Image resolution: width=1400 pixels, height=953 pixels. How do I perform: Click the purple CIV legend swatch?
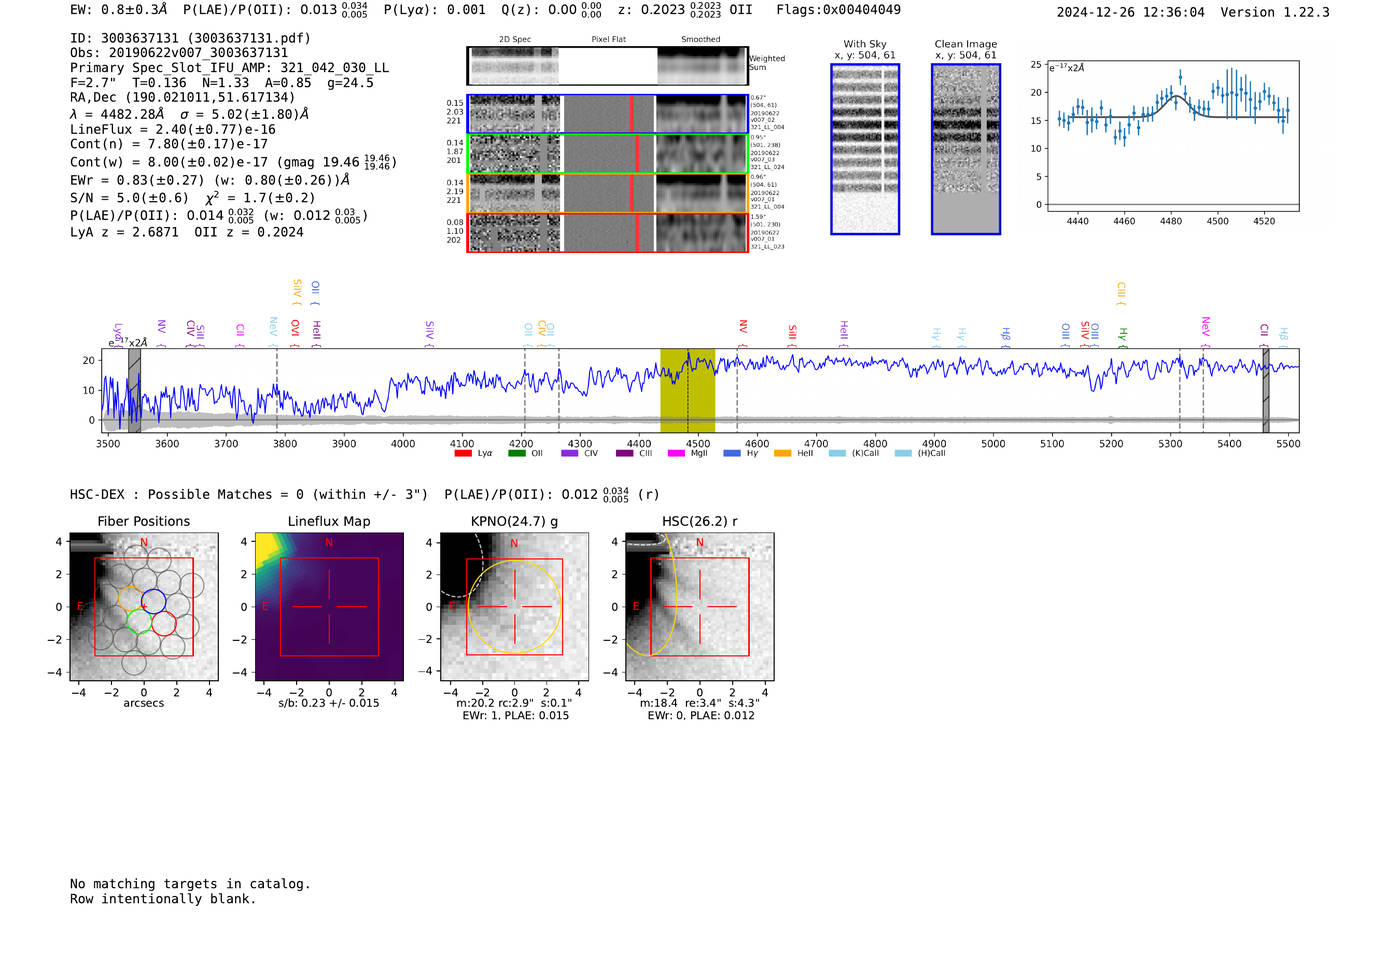click(570, 453)
